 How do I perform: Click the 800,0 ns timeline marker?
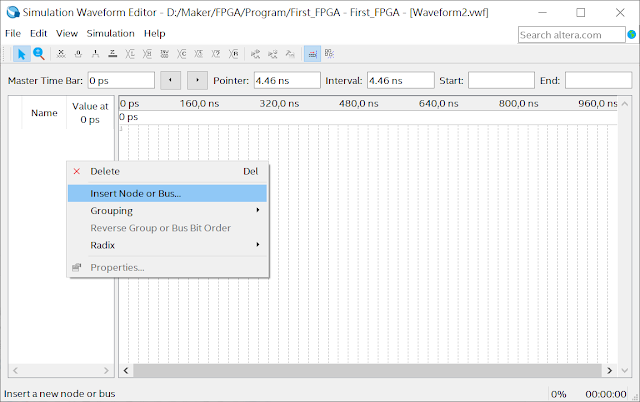(x=519, y=104)
